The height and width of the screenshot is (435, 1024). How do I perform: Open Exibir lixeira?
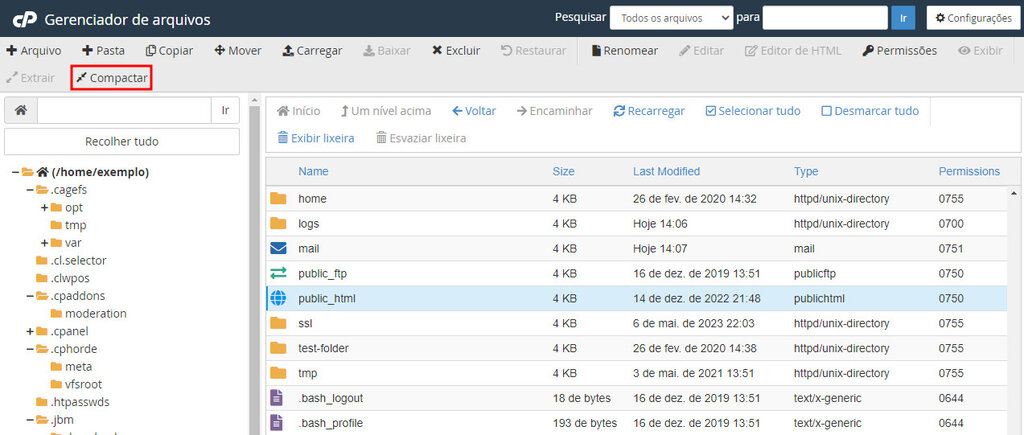coord(315,138)
